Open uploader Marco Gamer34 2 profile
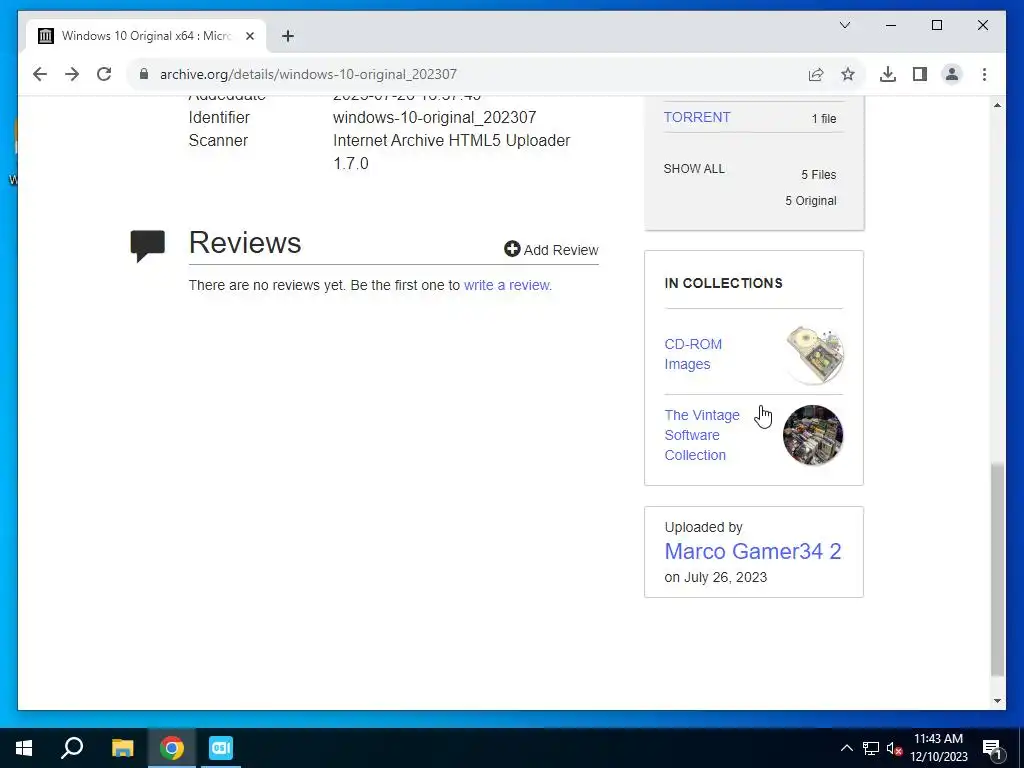The image size is (1024, 768). pyautogui.click(x=752, y=551)
